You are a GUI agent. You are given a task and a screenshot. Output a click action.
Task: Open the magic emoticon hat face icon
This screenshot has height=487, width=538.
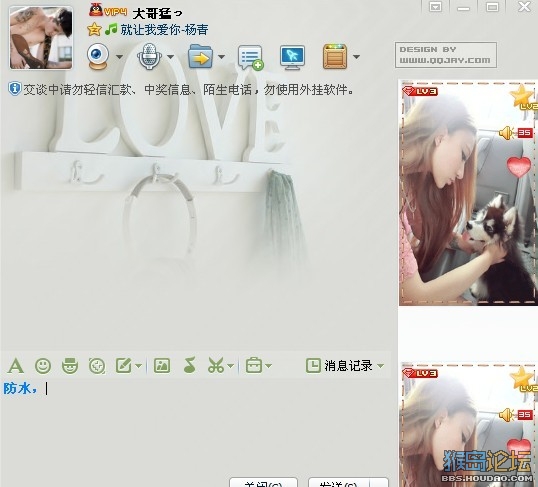pyautogui.click(x=70, y=365)
